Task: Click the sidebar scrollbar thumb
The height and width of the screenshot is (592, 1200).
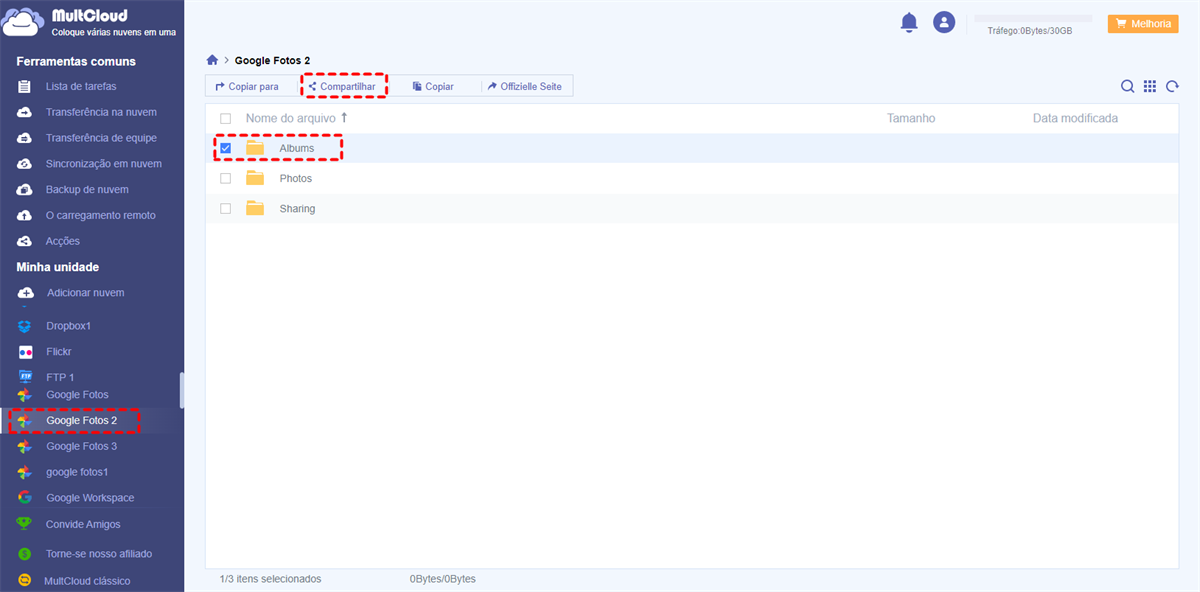Action: [x=181, y=390]
